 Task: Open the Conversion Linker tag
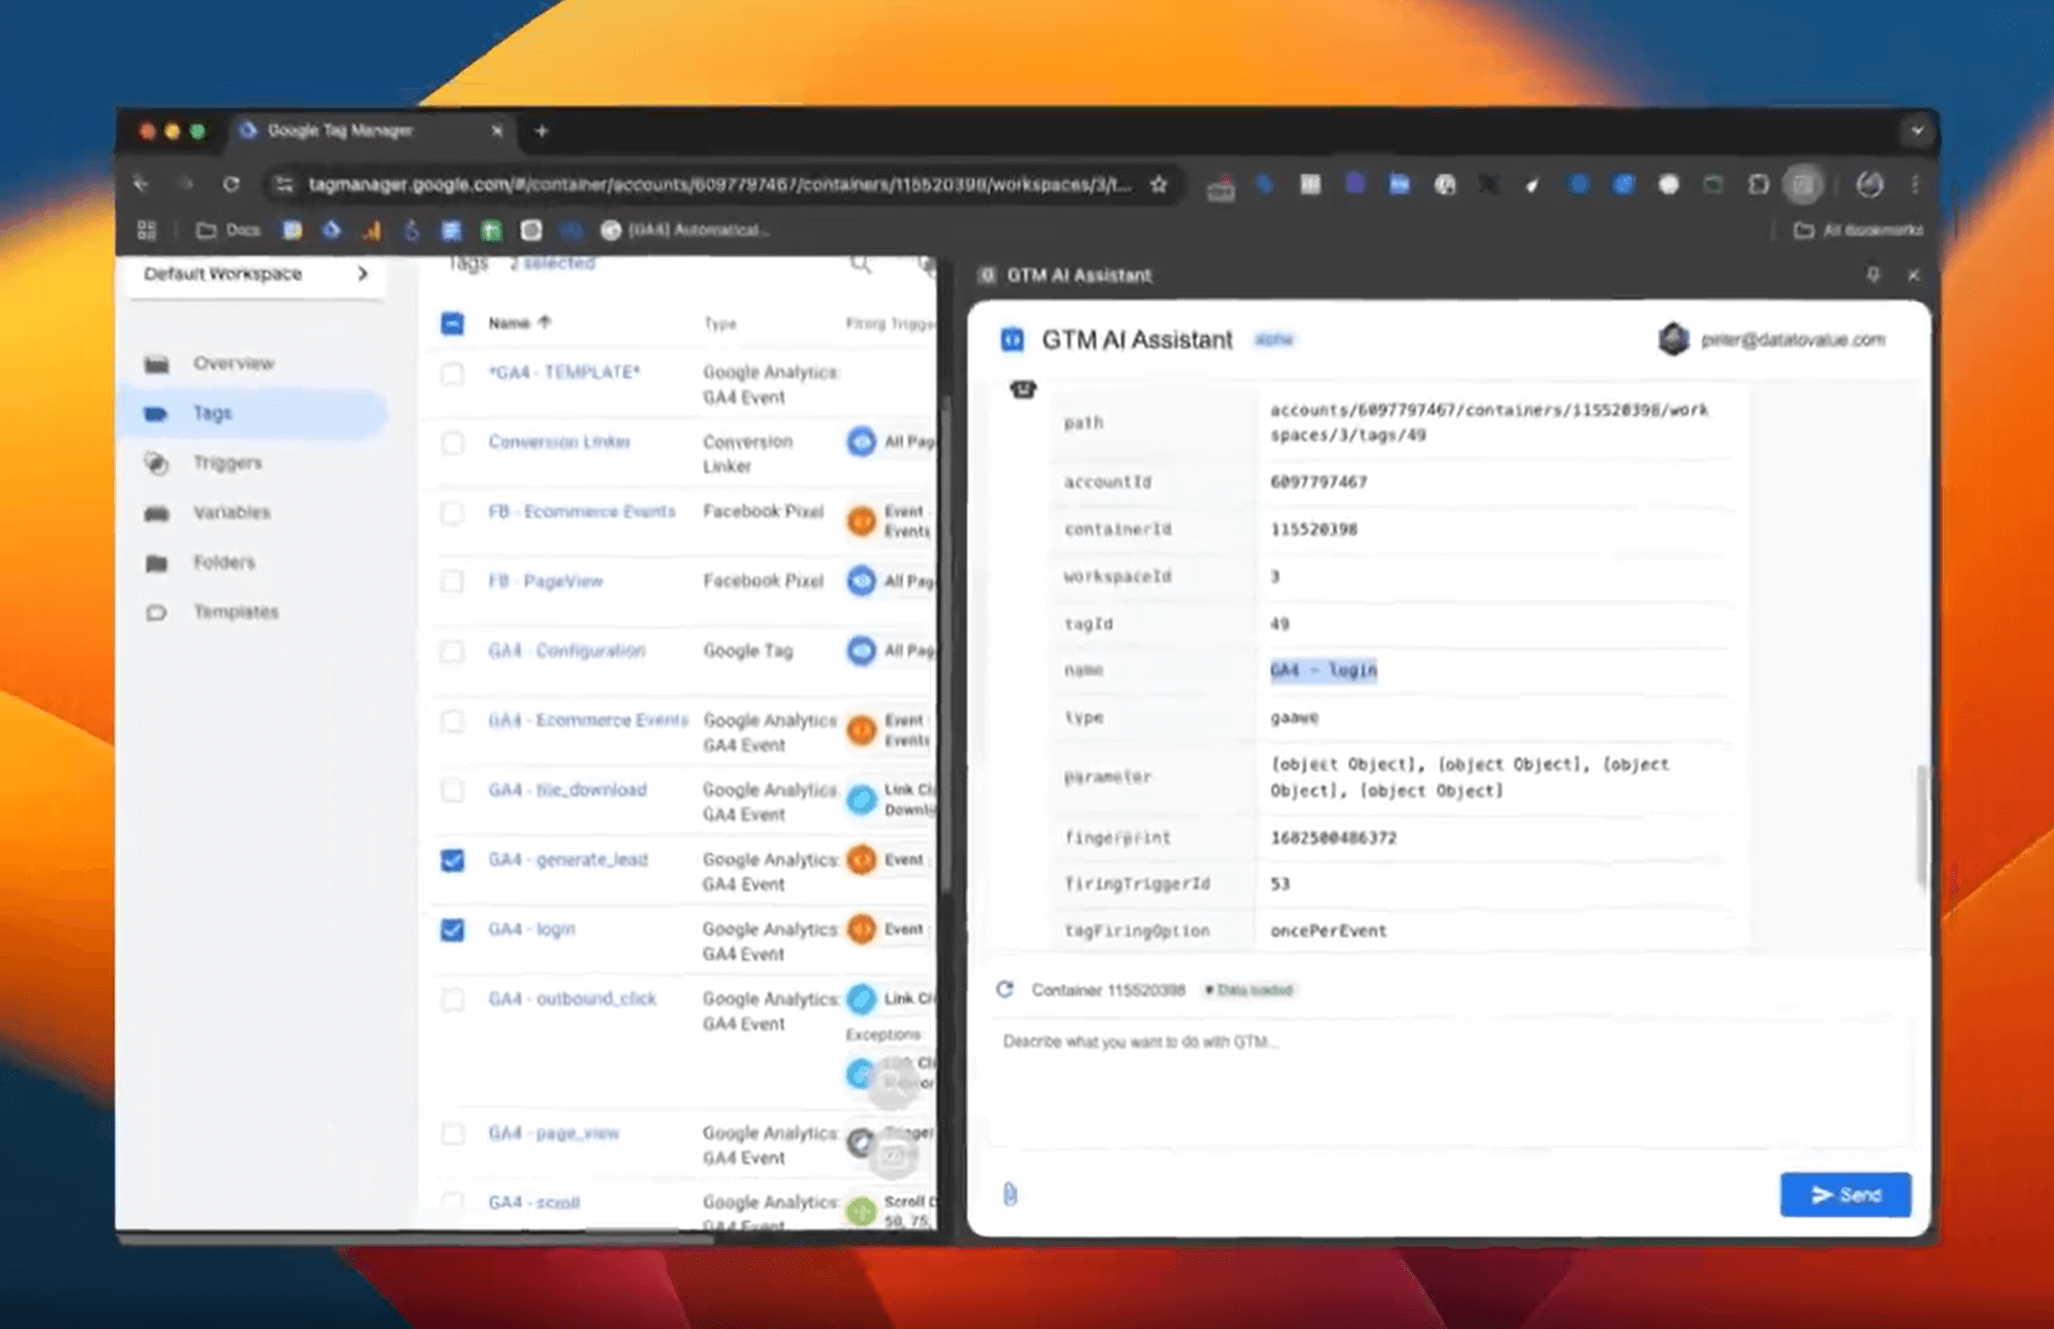[559, 442]
